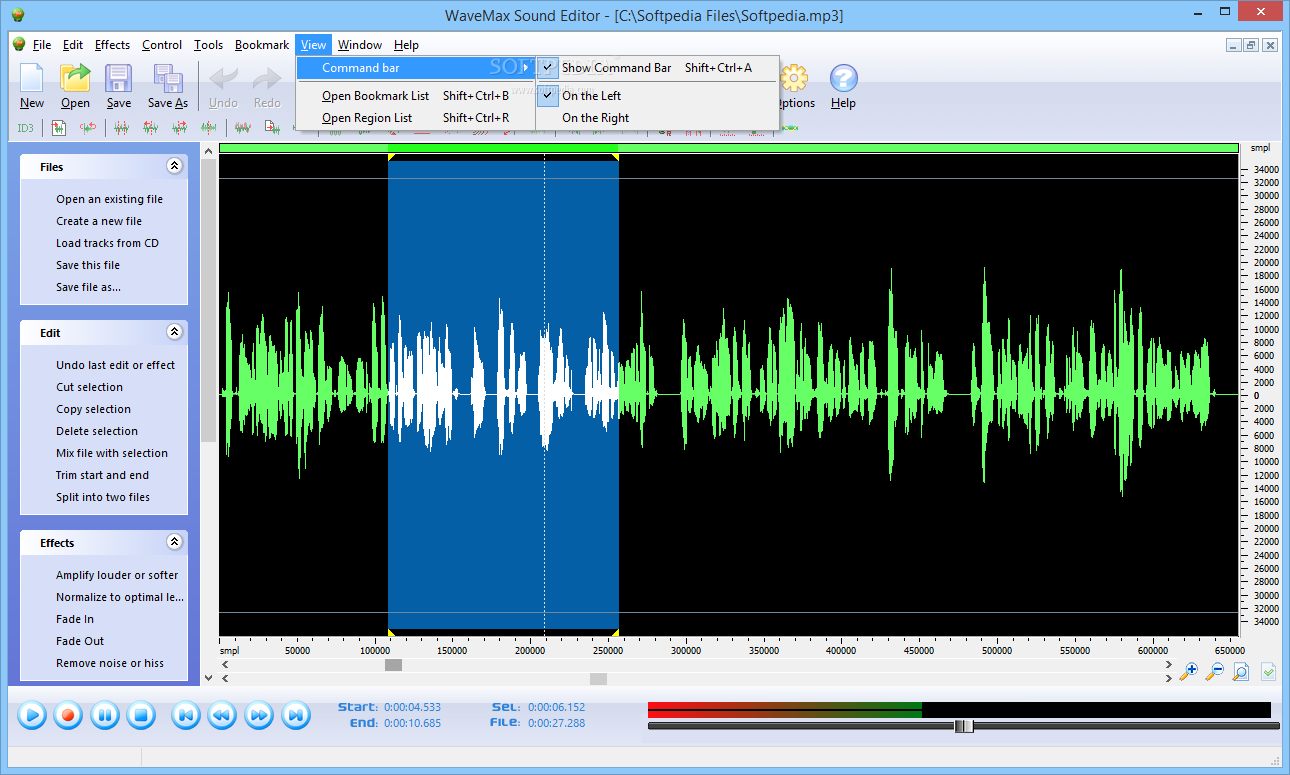This screenshot has width=1290, height=775.
Task: Click Fade Out effect link
Action: (80, 641)
